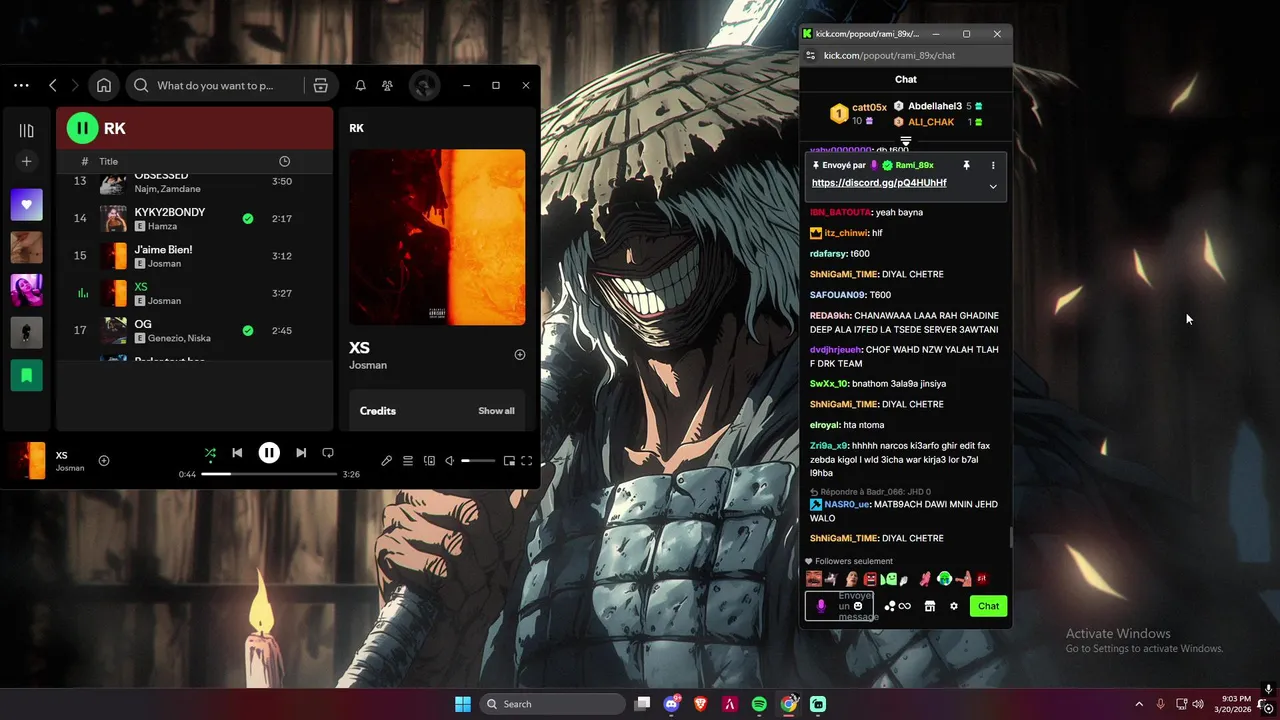Open the Spotify profile avatar menu
The image size is (1280, 720).
click(x=424, y=85)
